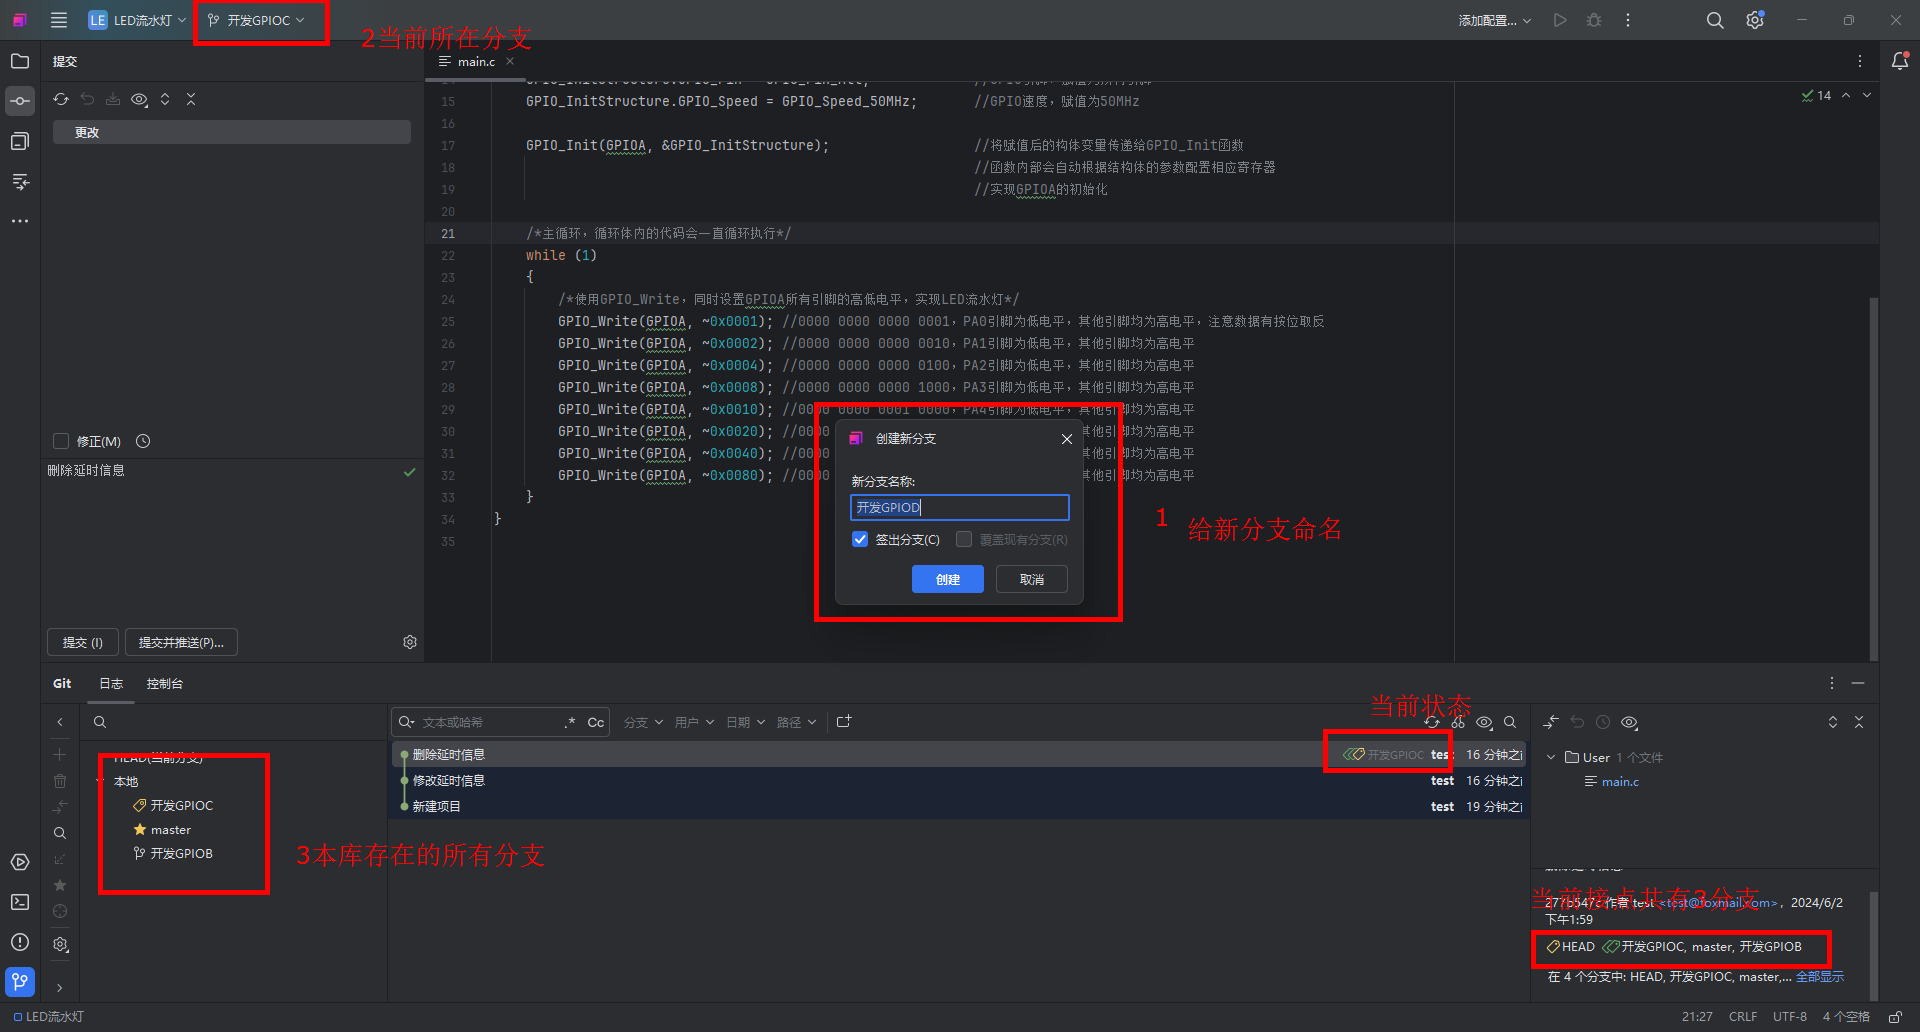Click Refresh icon in commit toolbar

coord(61,99)
